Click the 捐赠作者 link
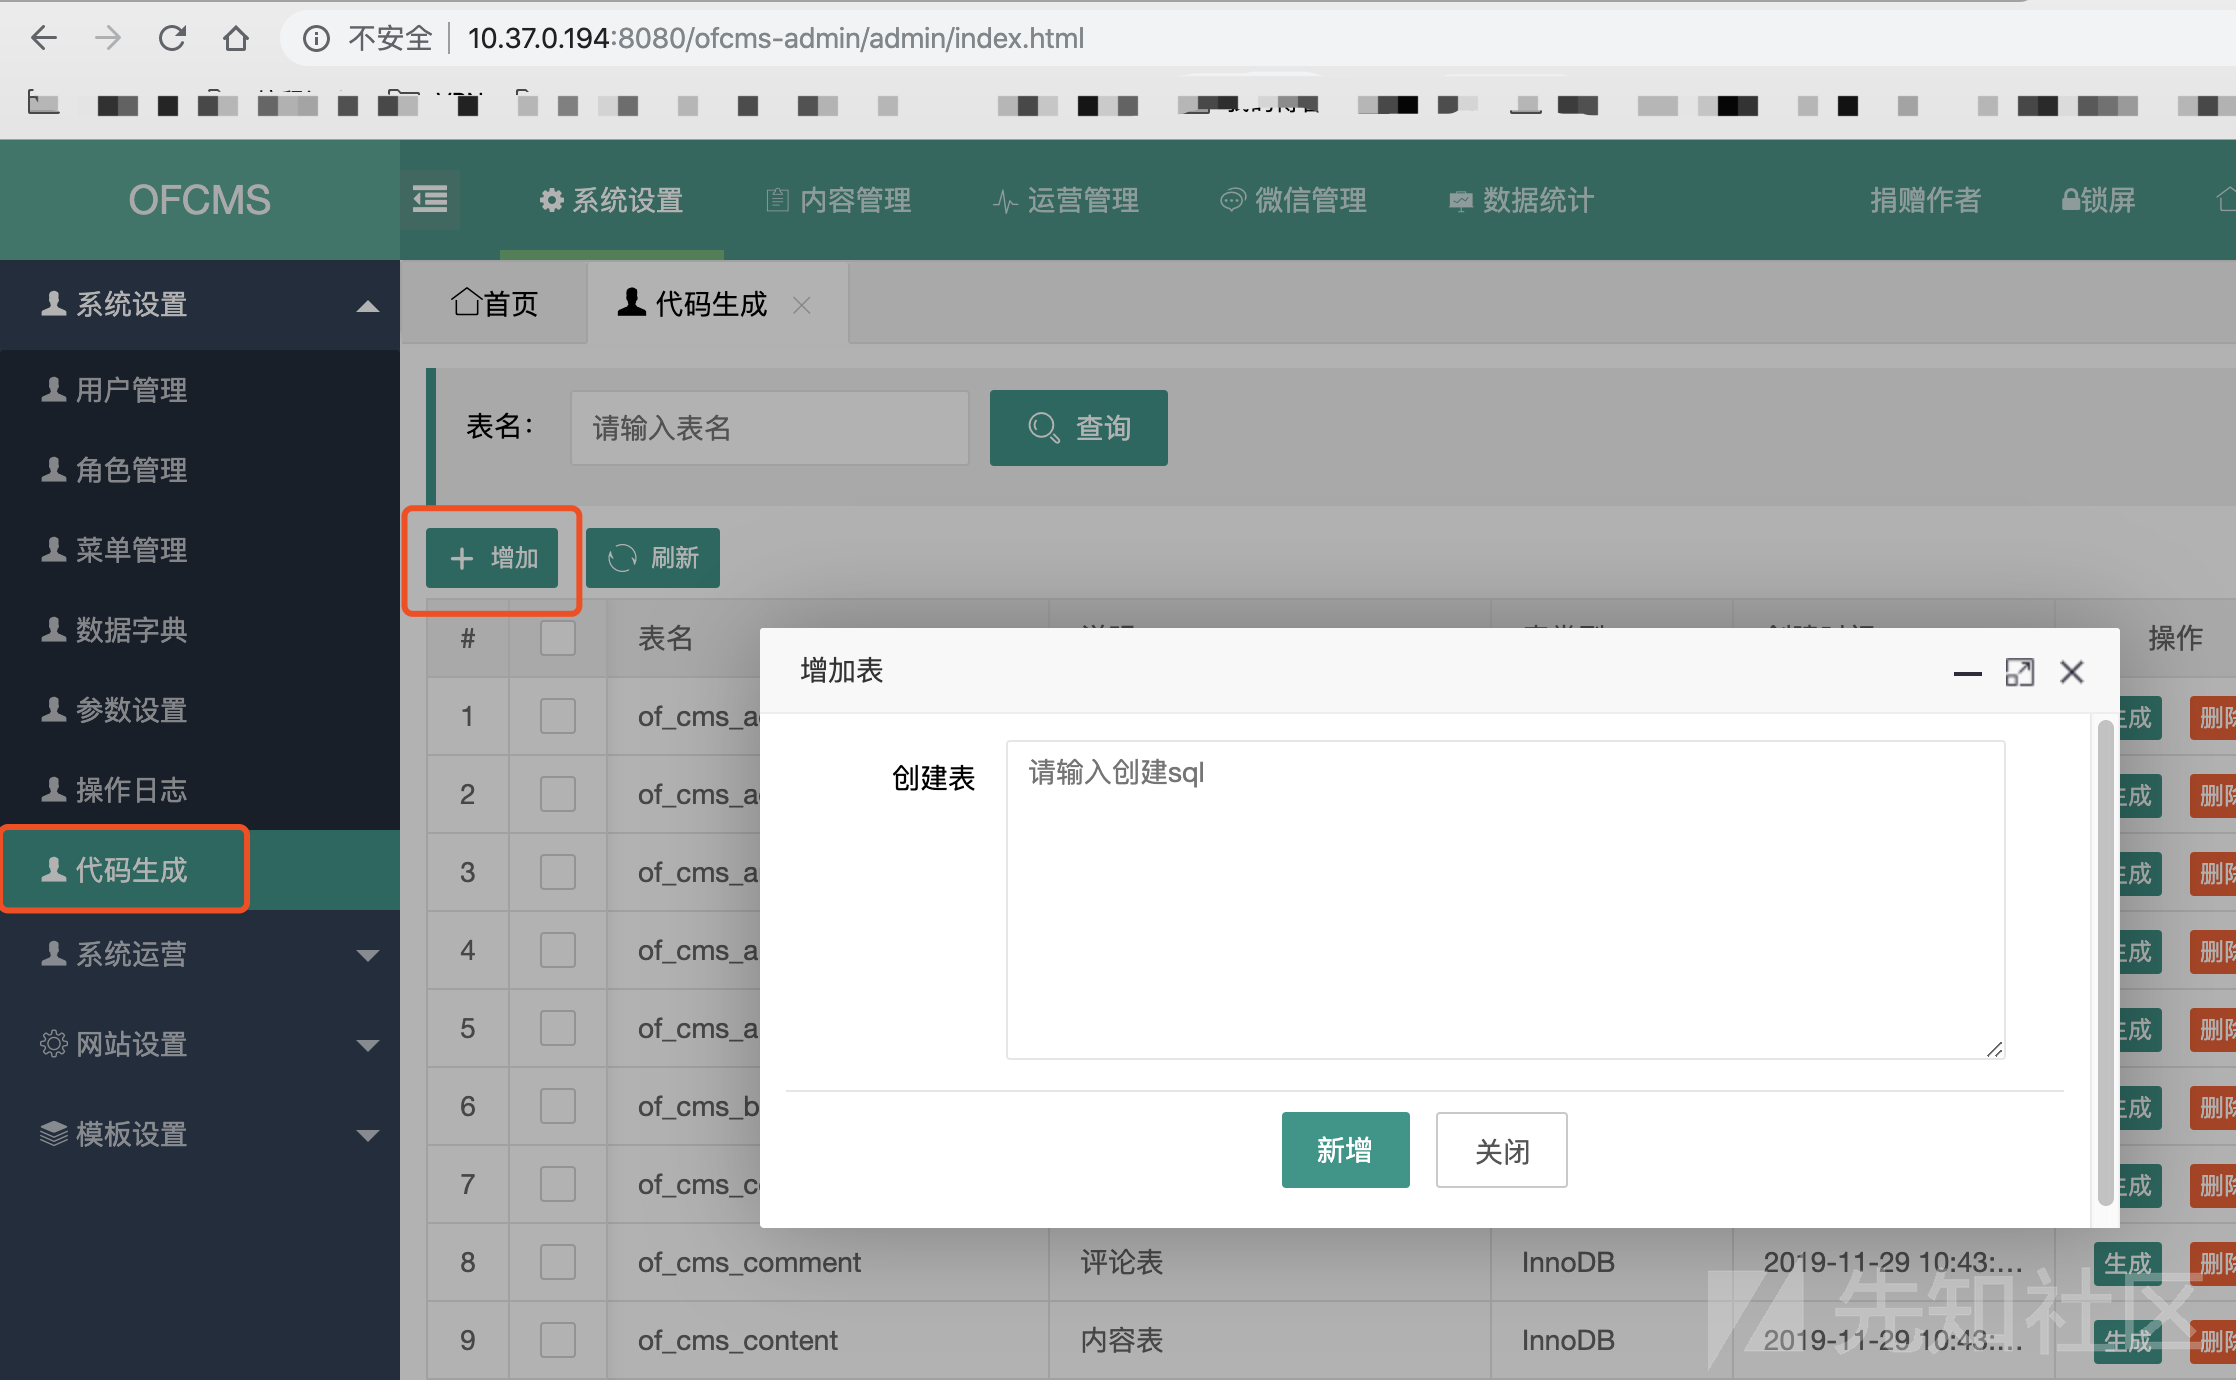Viewport: 2236px width, 1380px height. pyautogui.click(x=1925, y=200)
